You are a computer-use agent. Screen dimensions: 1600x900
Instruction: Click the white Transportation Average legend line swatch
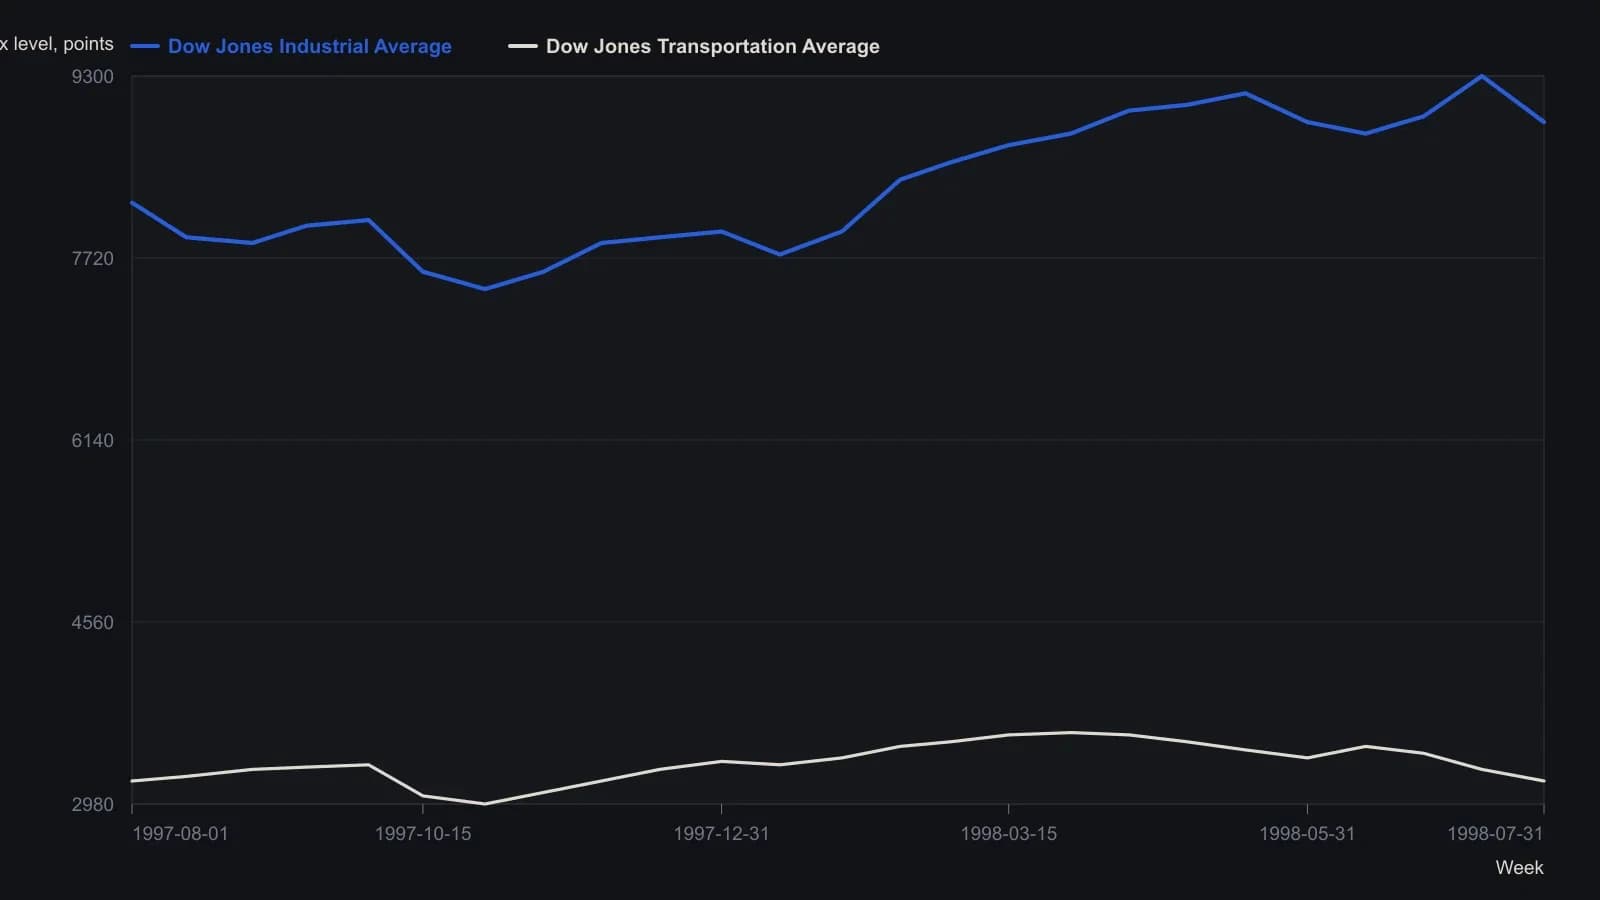coord(523,46)
